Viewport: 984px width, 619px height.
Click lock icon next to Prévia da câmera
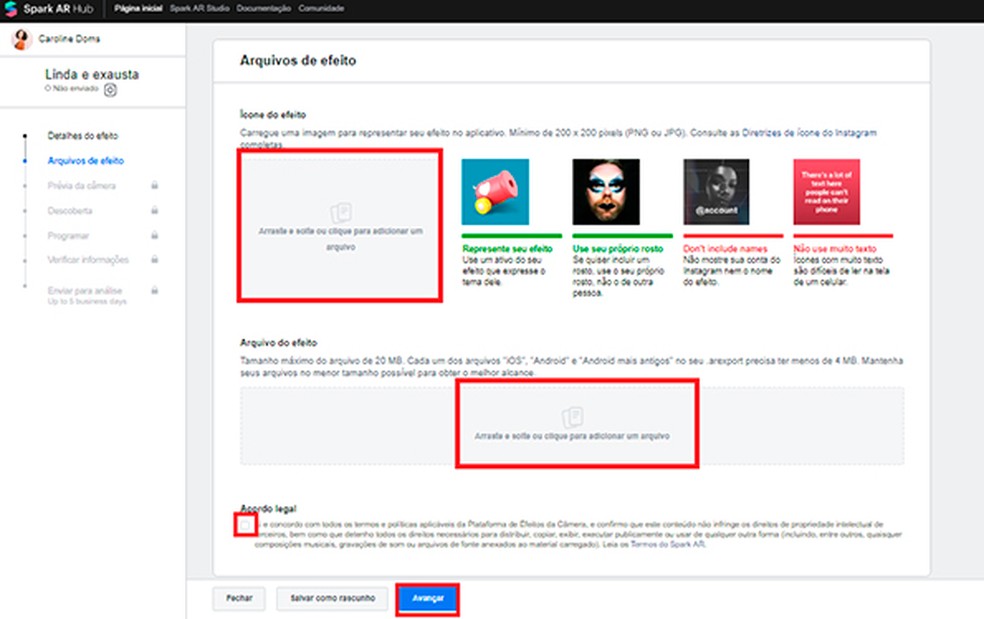154,185
